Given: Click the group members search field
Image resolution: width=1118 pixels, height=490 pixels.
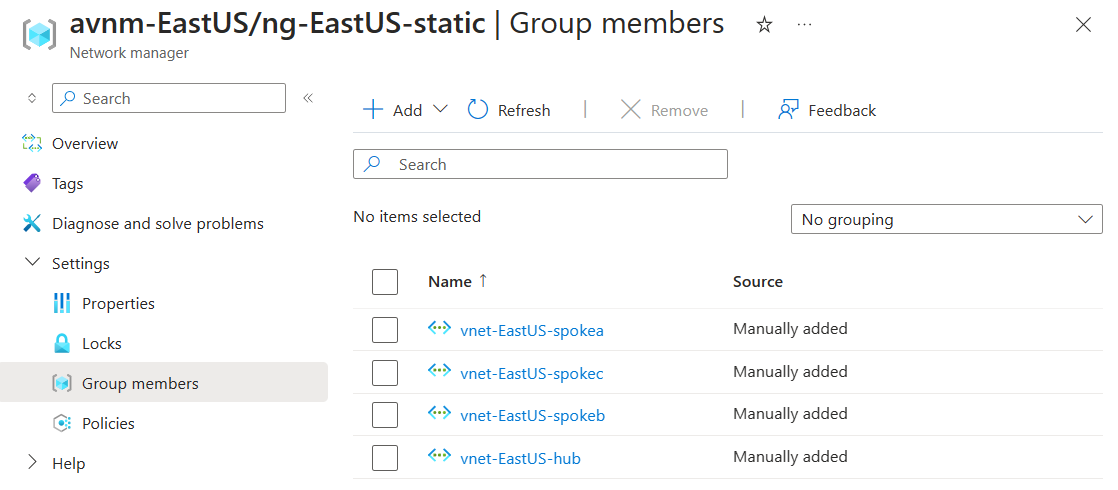Looking at the screenshot, I should 540,164.
